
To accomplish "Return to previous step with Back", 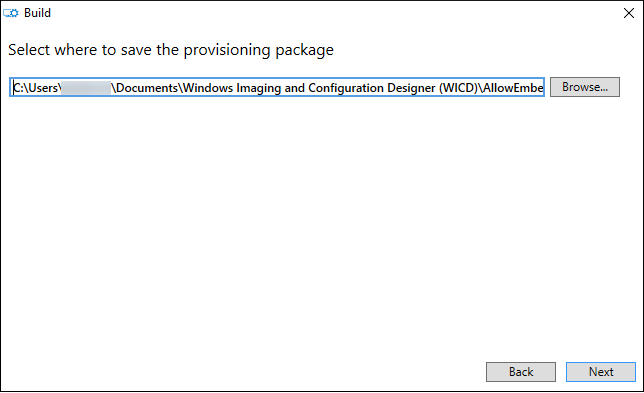I will 521,372.
